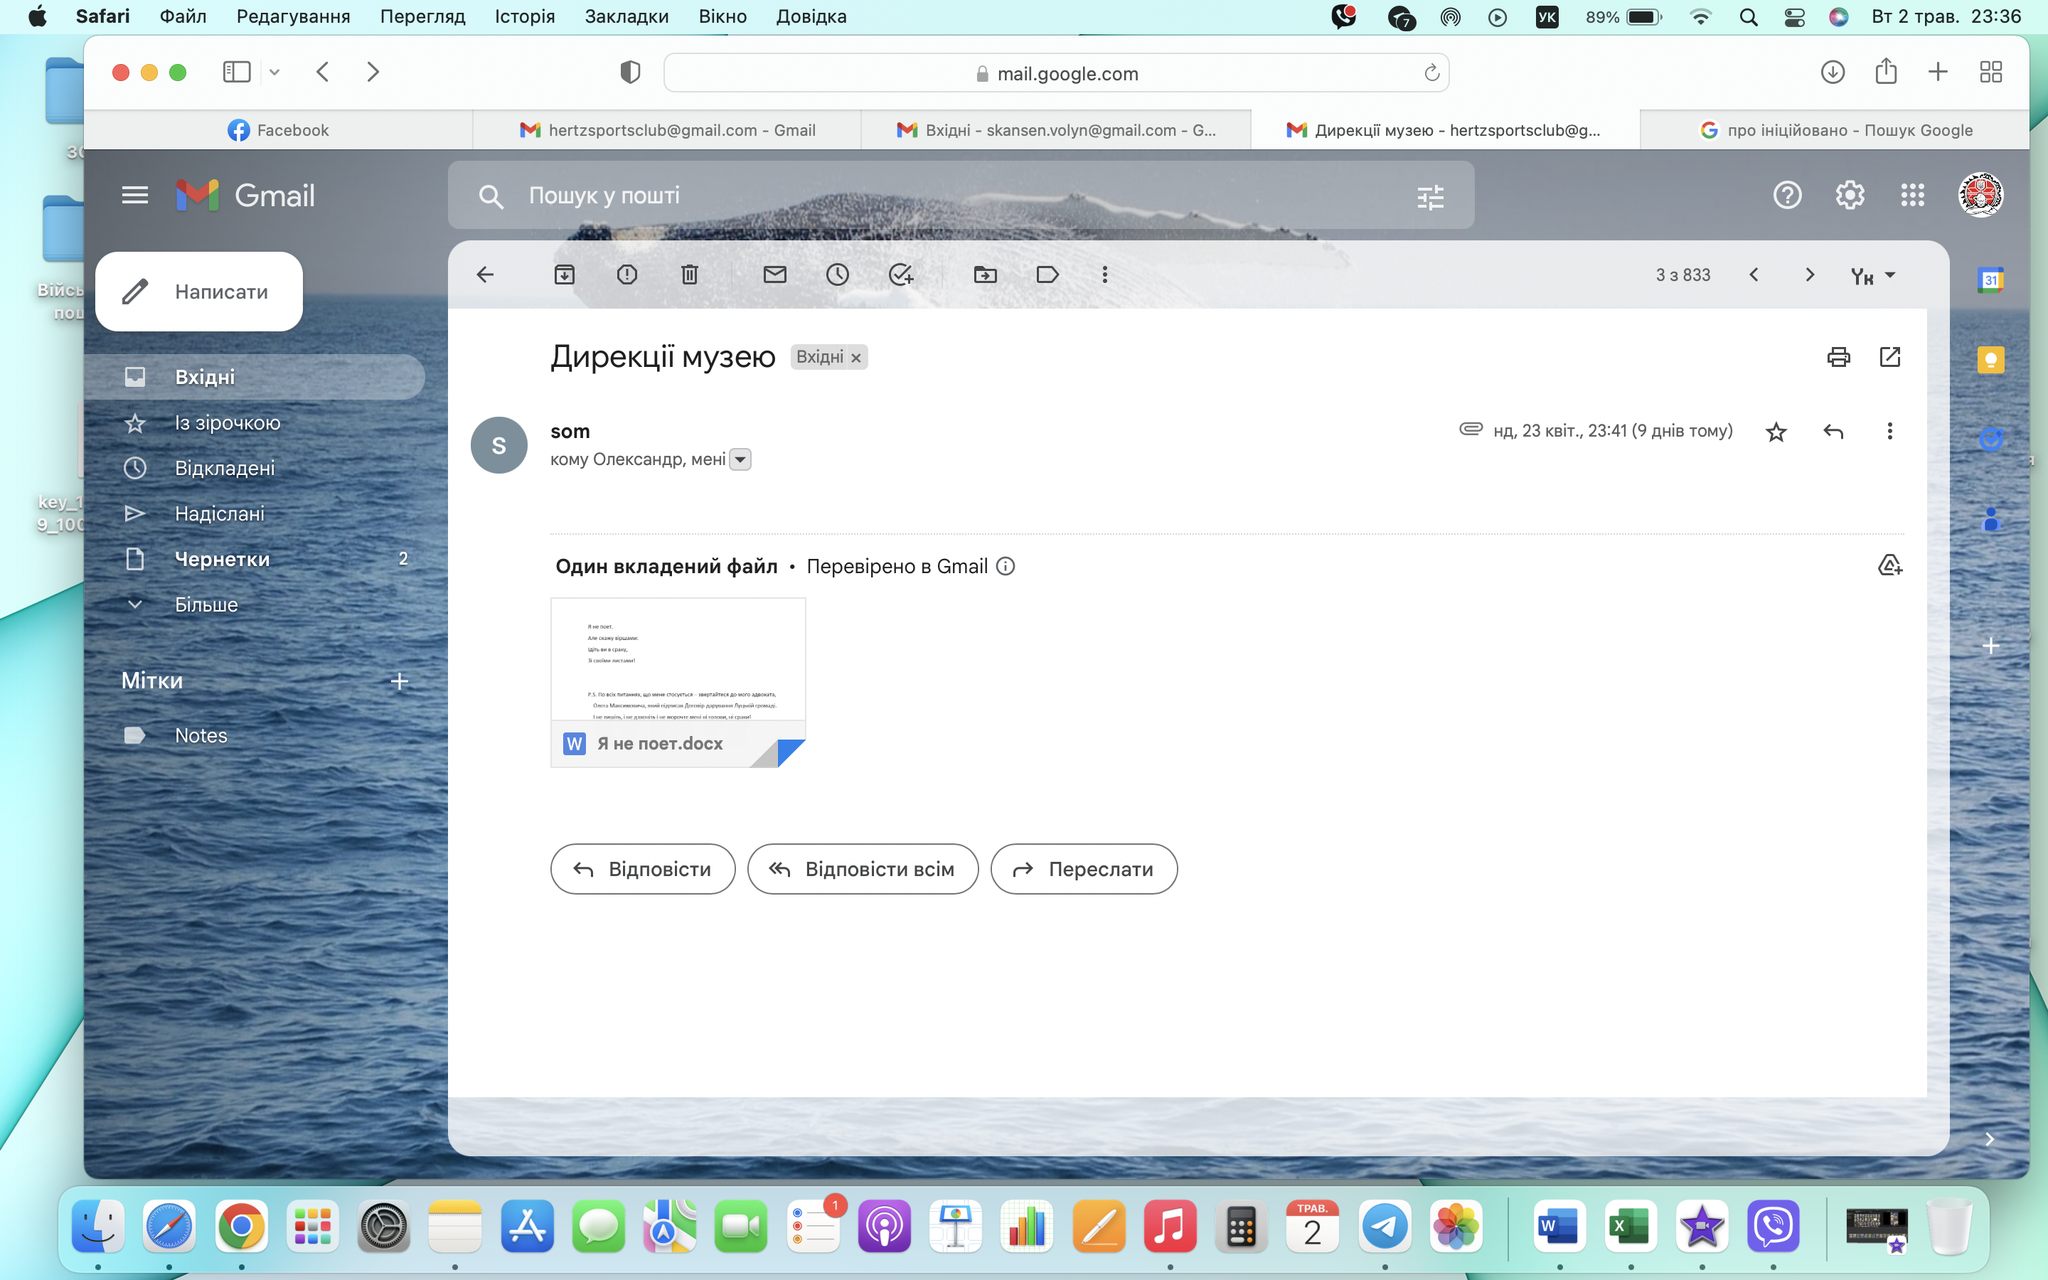Open the Закладки menu in the menu bar
Image resolution: width=2048 pixels, height=1280 pixels.
(626, 16)
